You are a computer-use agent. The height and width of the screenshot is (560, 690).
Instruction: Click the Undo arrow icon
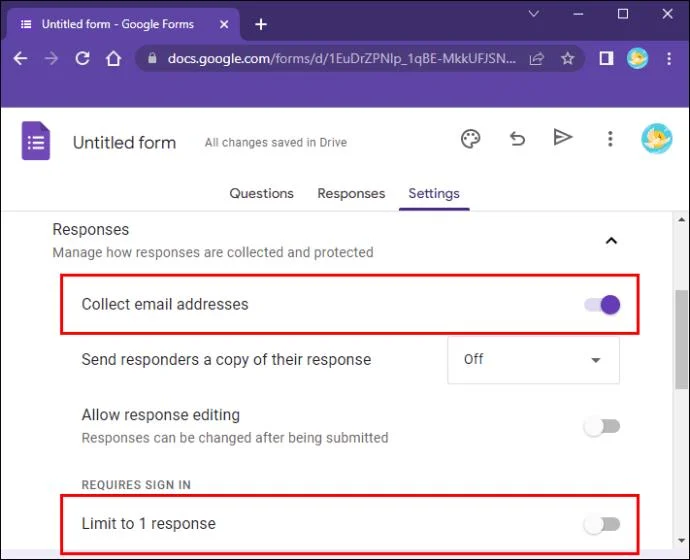pos(518,139)
